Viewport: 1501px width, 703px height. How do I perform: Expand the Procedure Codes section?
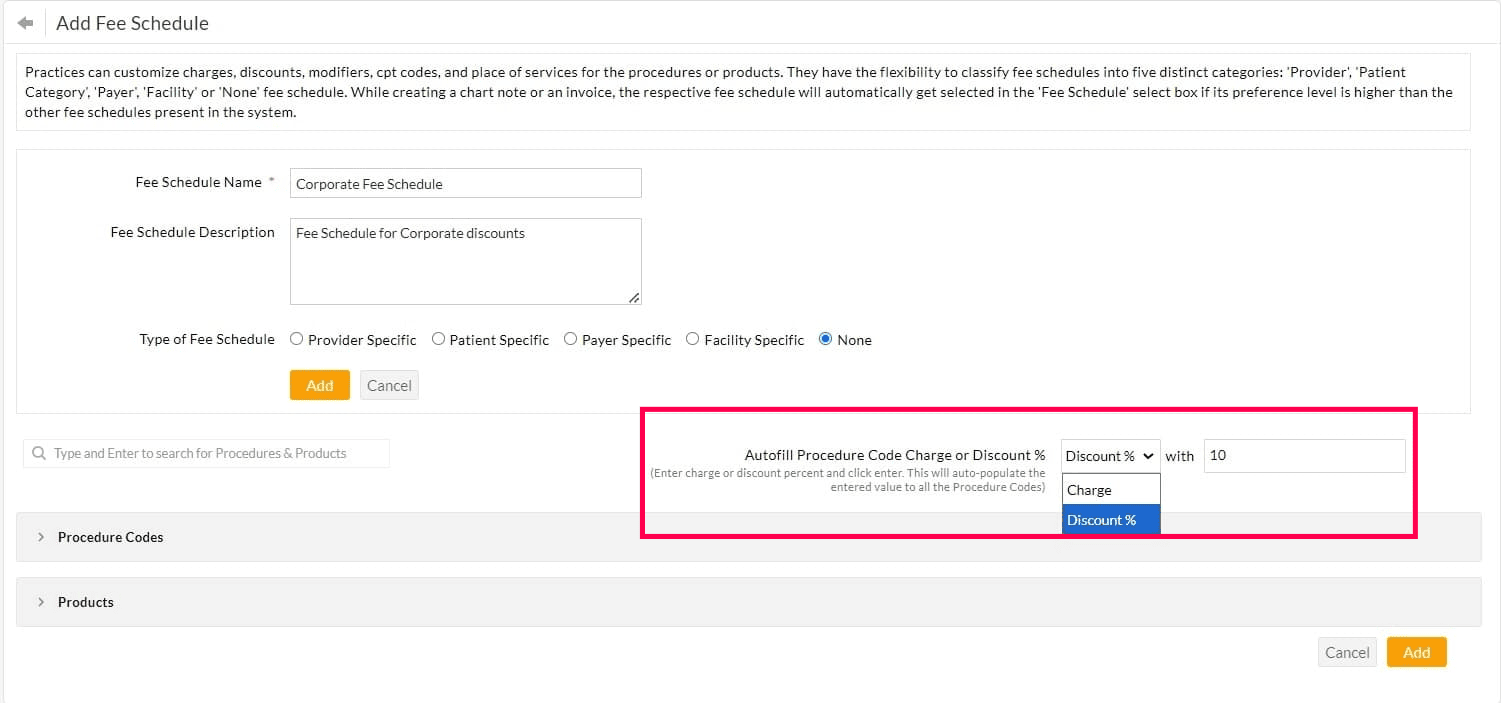point(110,536)
